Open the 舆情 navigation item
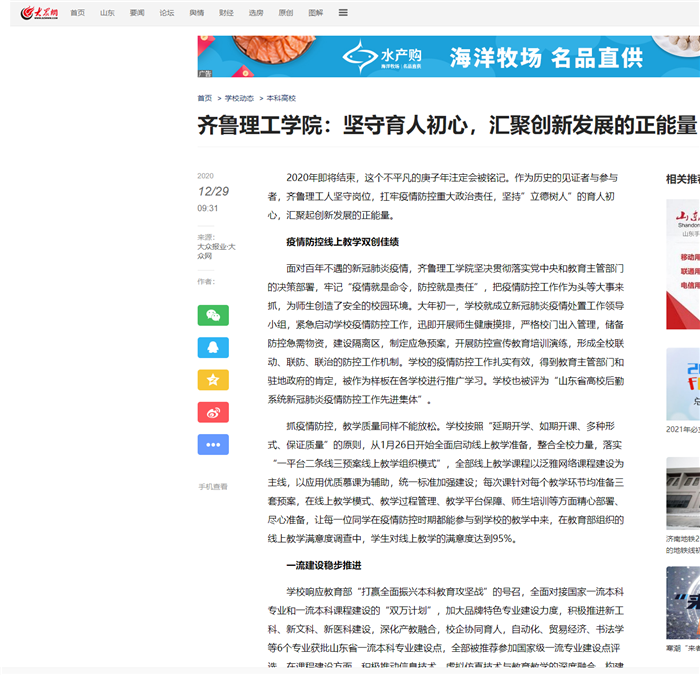 (x=196, y=13)
